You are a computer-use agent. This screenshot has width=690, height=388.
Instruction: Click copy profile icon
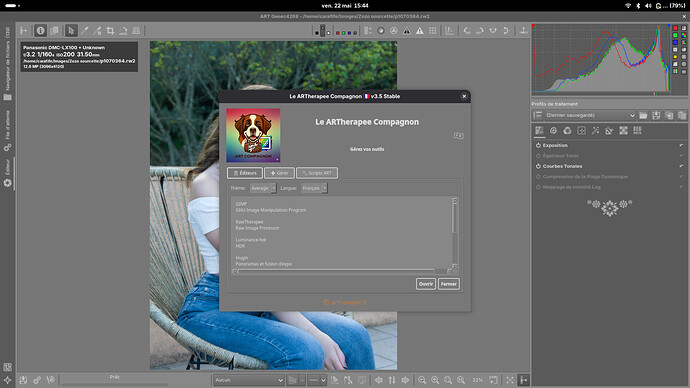[669, 115]
